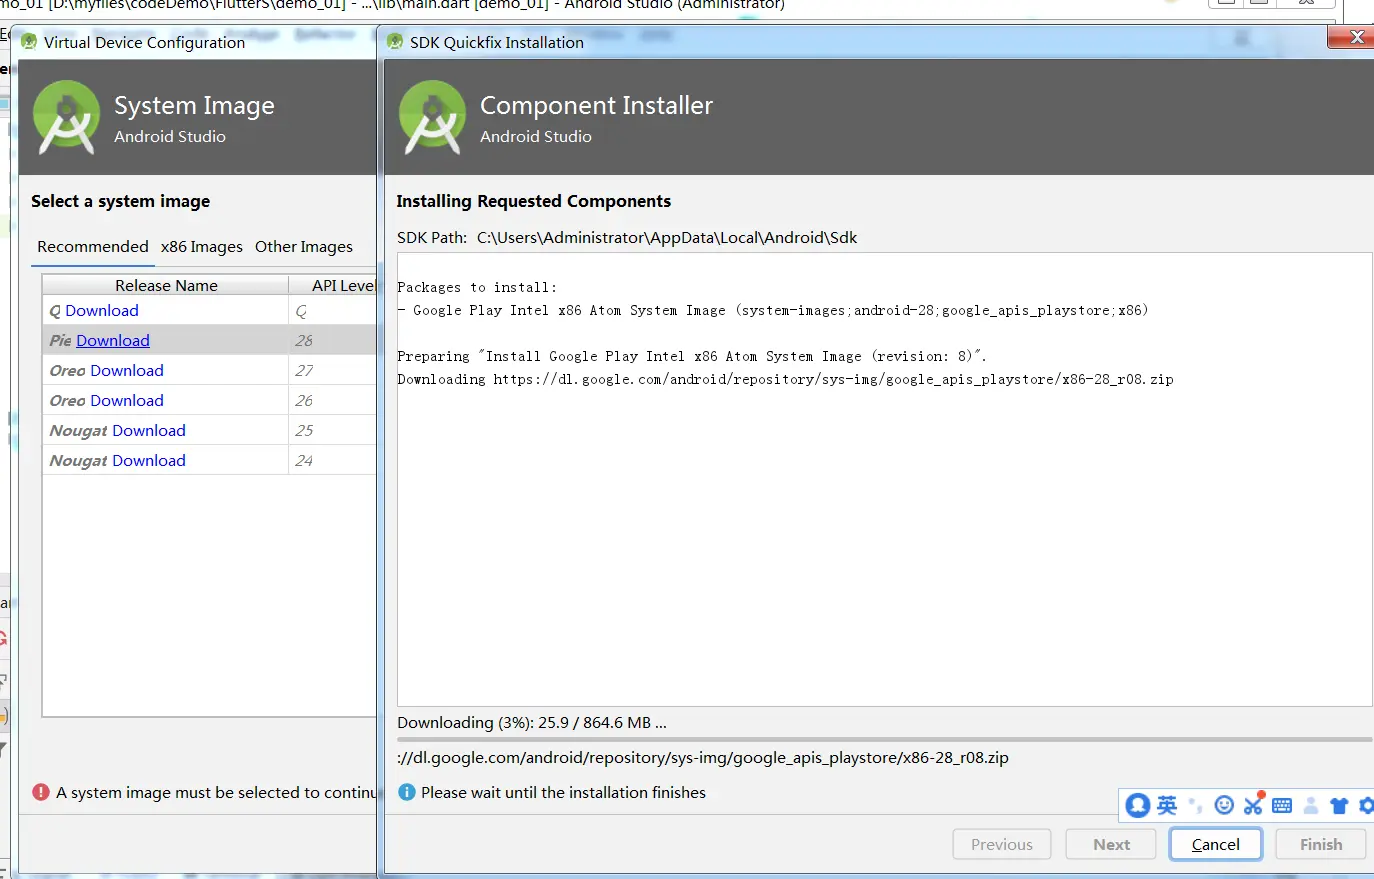Image resolution: width=1374 pixels, height=879 pixels.
Task: Click the faded user account icon in input bar
Action: 1311,805
